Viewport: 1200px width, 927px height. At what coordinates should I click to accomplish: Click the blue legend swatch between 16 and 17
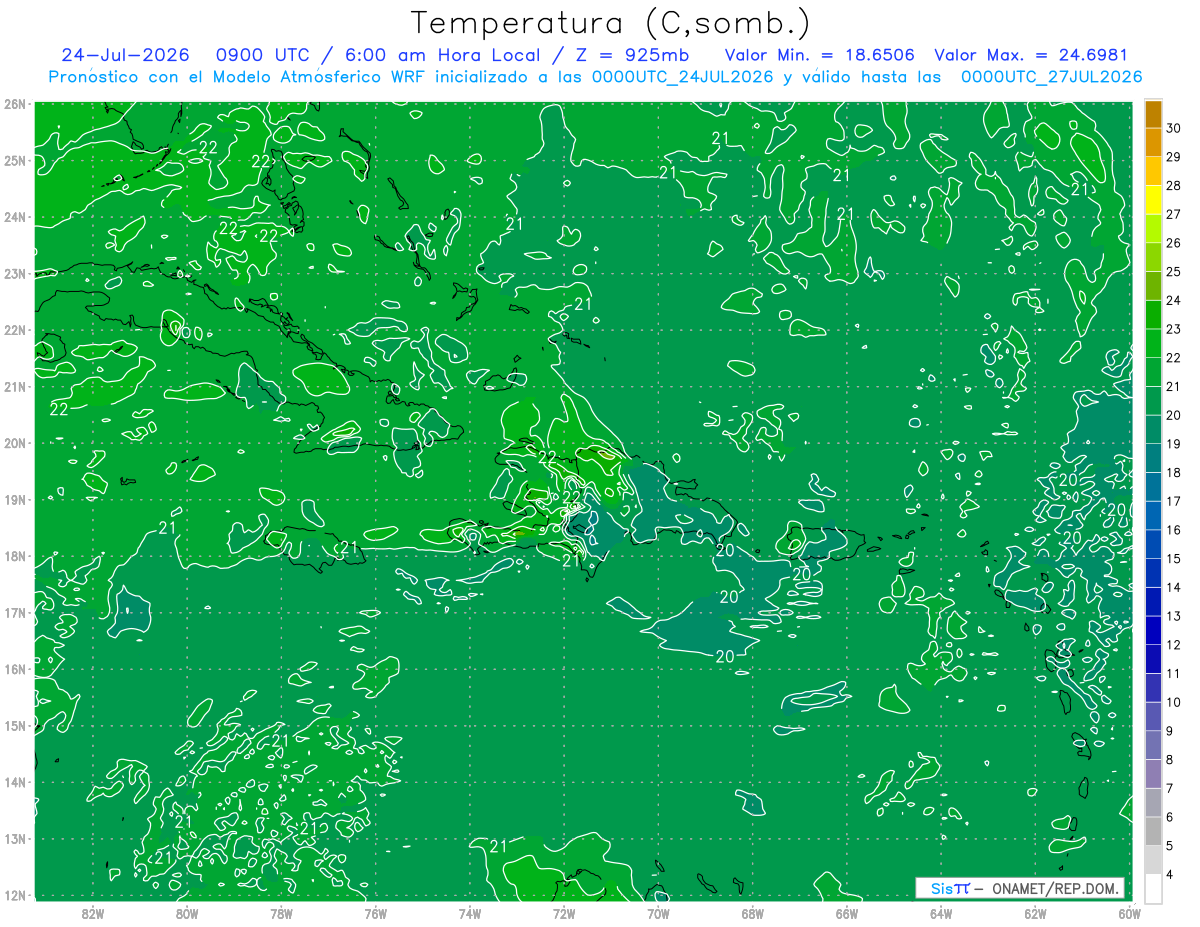point(1153,516)
